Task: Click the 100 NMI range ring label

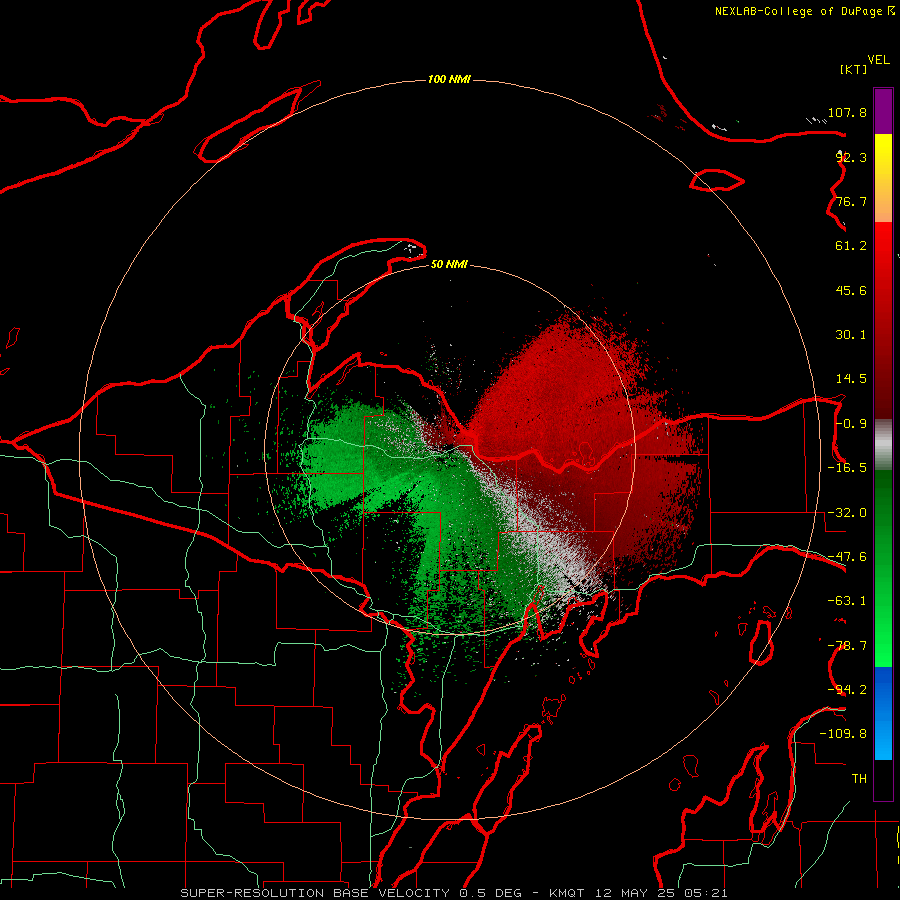Action: coord(449,79)
